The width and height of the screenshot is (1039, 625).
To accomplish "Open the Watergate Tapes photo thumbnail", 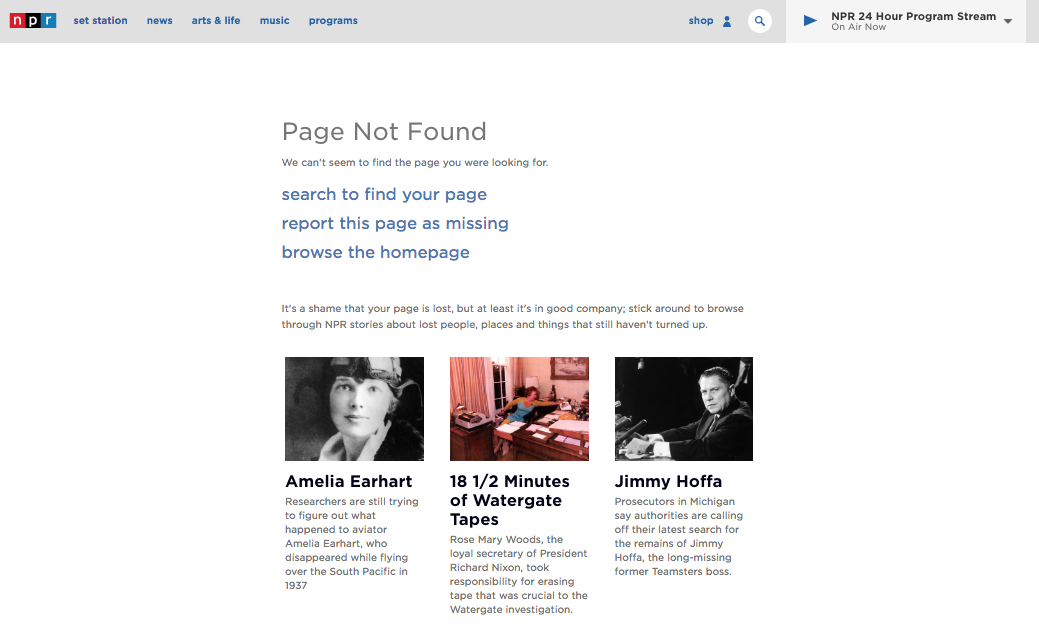I will click(x=520, y=409).
